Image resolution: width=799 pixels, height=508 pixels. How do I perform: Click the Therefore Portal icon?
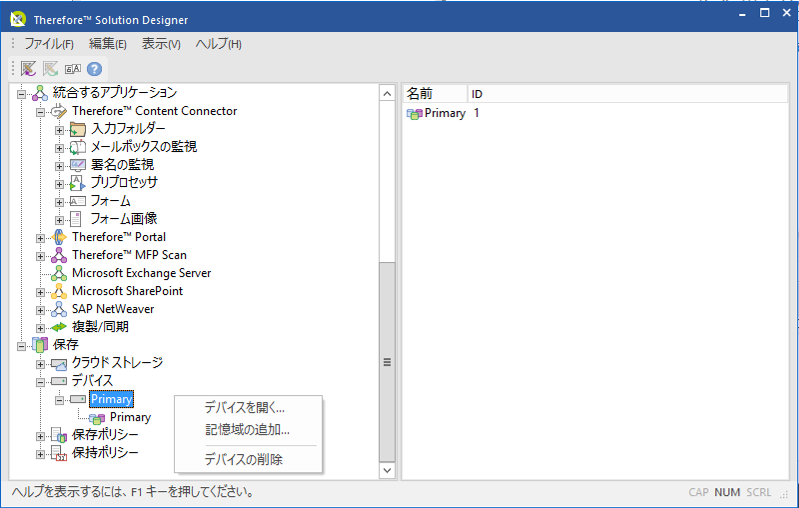tap(59, 237)
